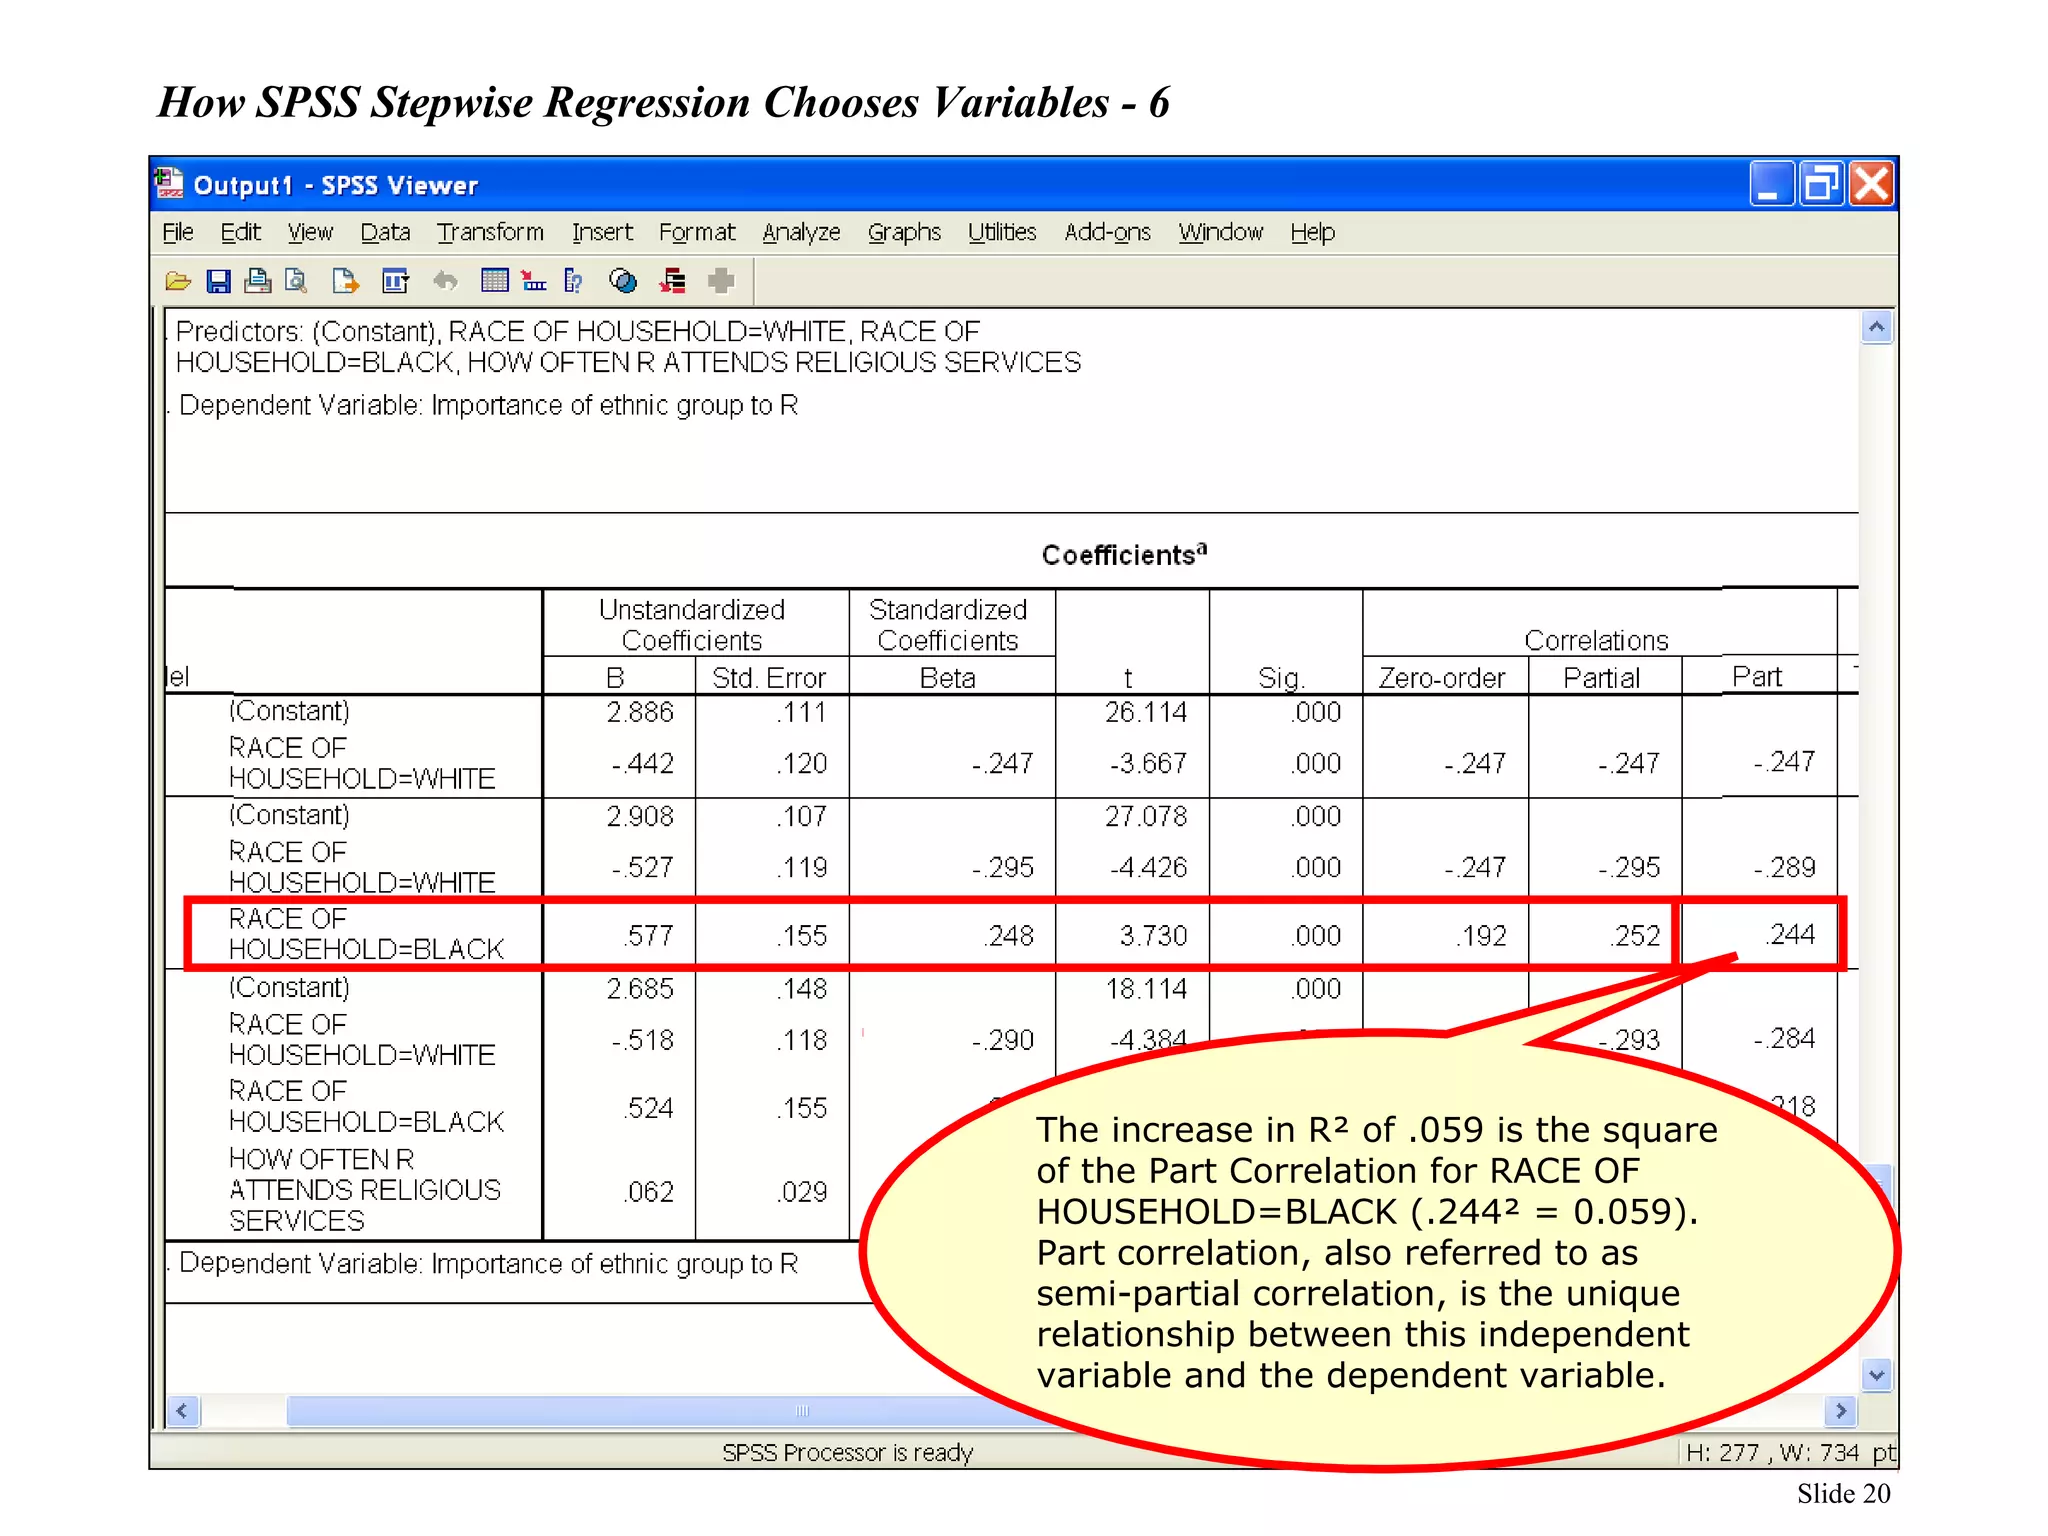Open the Add-ons menu

click(x=1107, y=232)
